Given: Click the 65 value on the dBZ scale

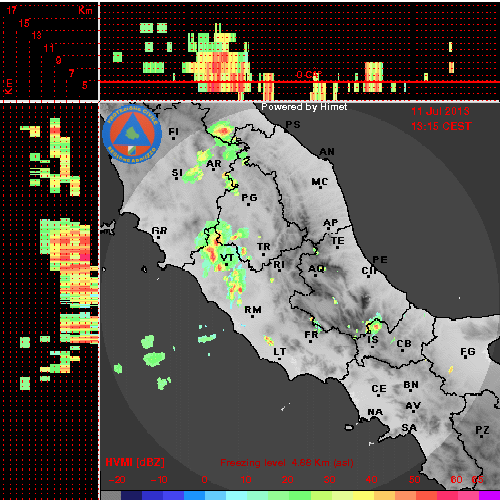Looking at the screenshot, I should click(x=477, y=480).
